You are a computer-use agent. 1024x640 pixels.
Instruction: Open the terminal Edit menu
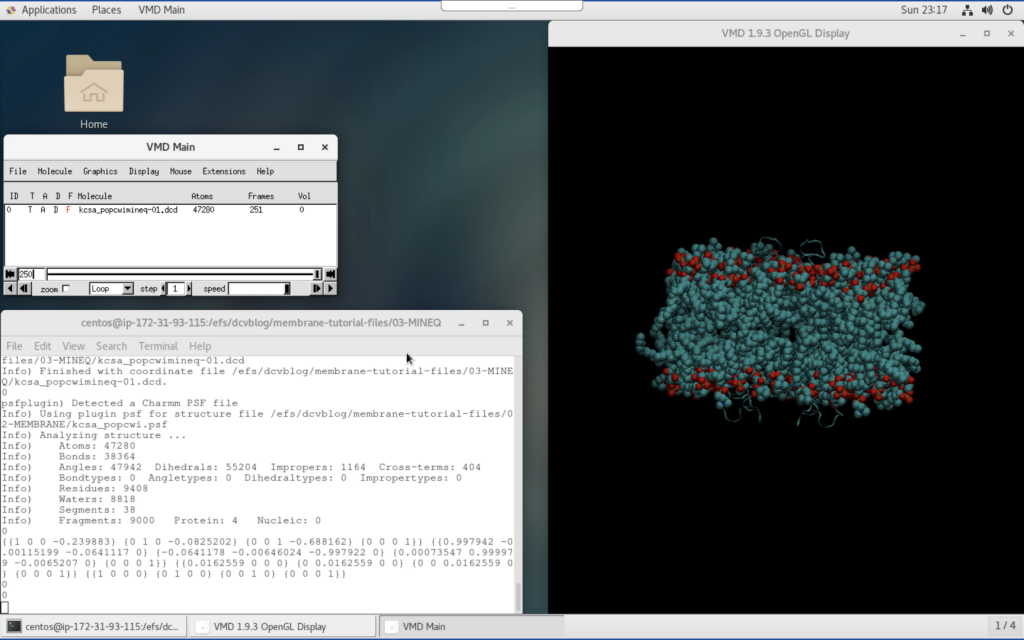point(42,346)
